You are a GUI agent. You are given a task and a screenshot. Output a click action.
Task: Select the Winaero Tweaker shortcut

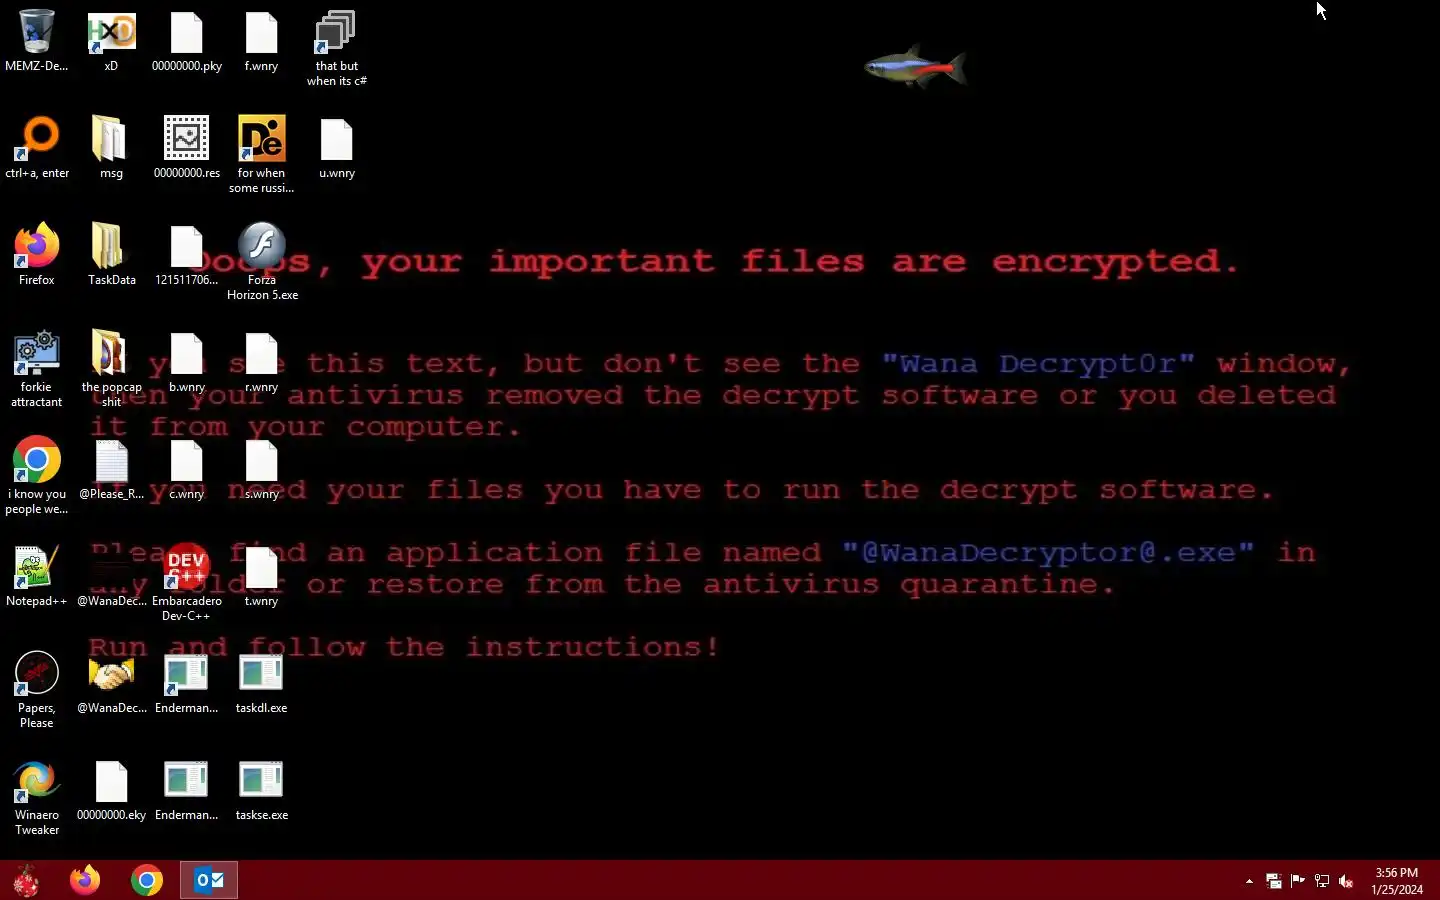pyautogui.click(x=37, y=797)
